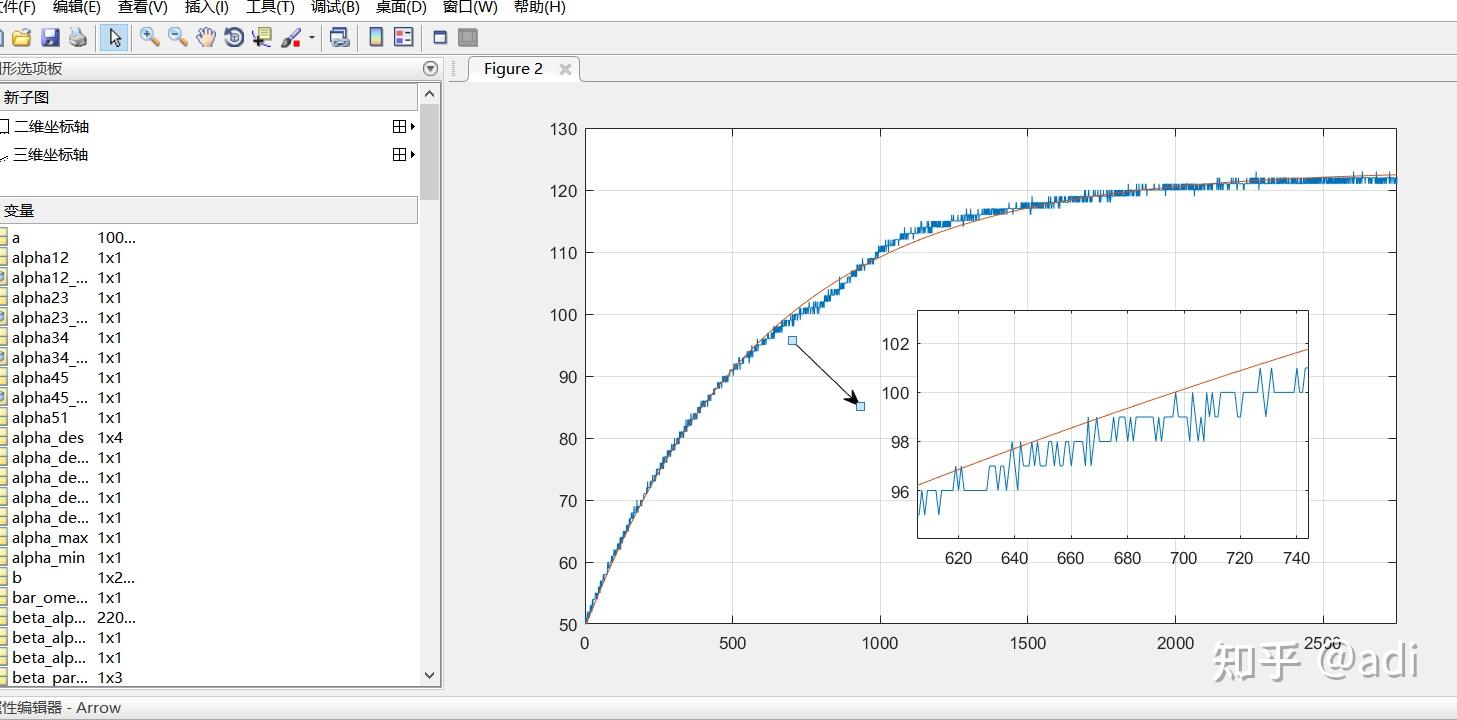1457x720 pixels.
Task: Click the 100... value of variable a
Action: 116,238
